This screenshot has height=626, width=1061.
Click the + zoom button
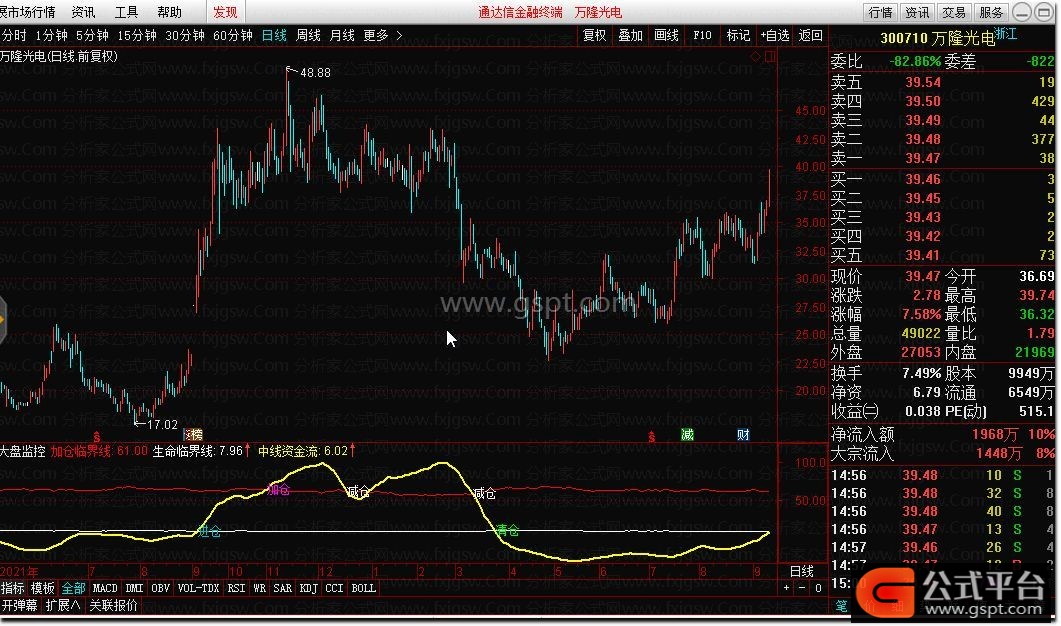(786, 588)
